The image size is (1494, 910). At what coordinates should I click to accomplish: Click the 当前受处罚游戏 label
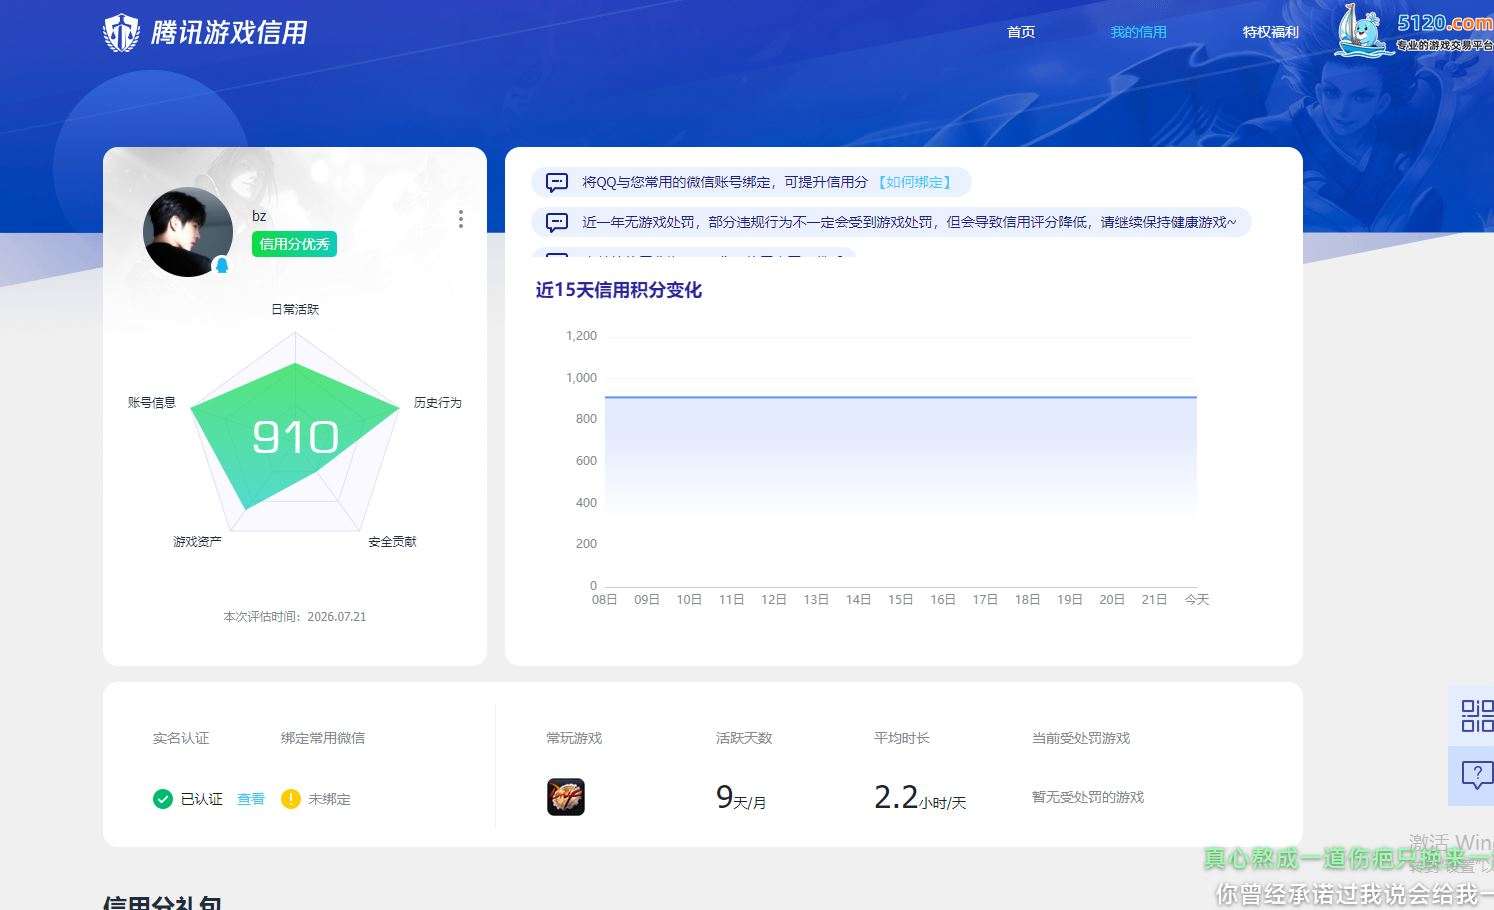coord(1081,738)
